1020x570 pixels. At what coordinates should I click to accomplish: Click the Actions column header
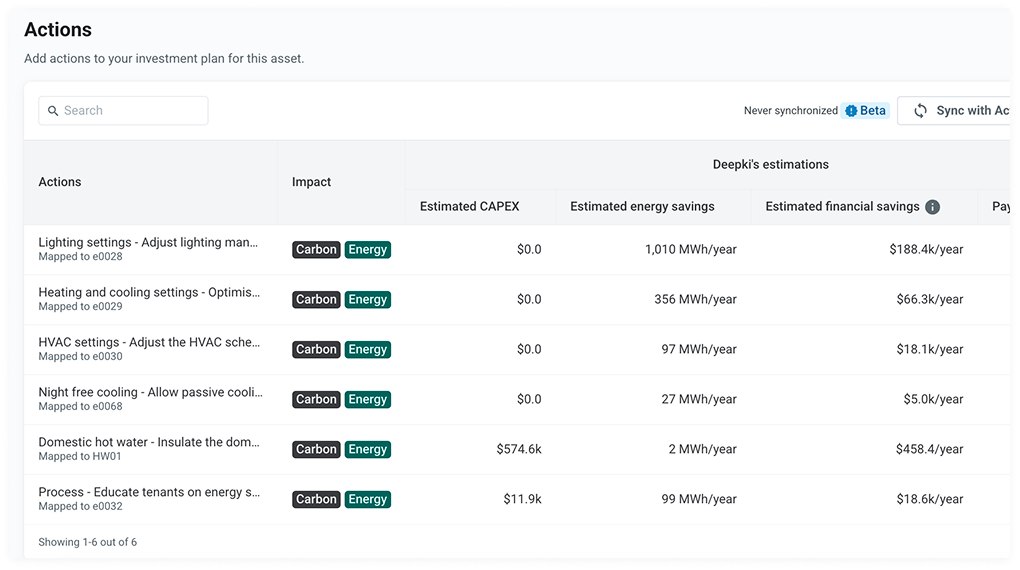[60, 182]
